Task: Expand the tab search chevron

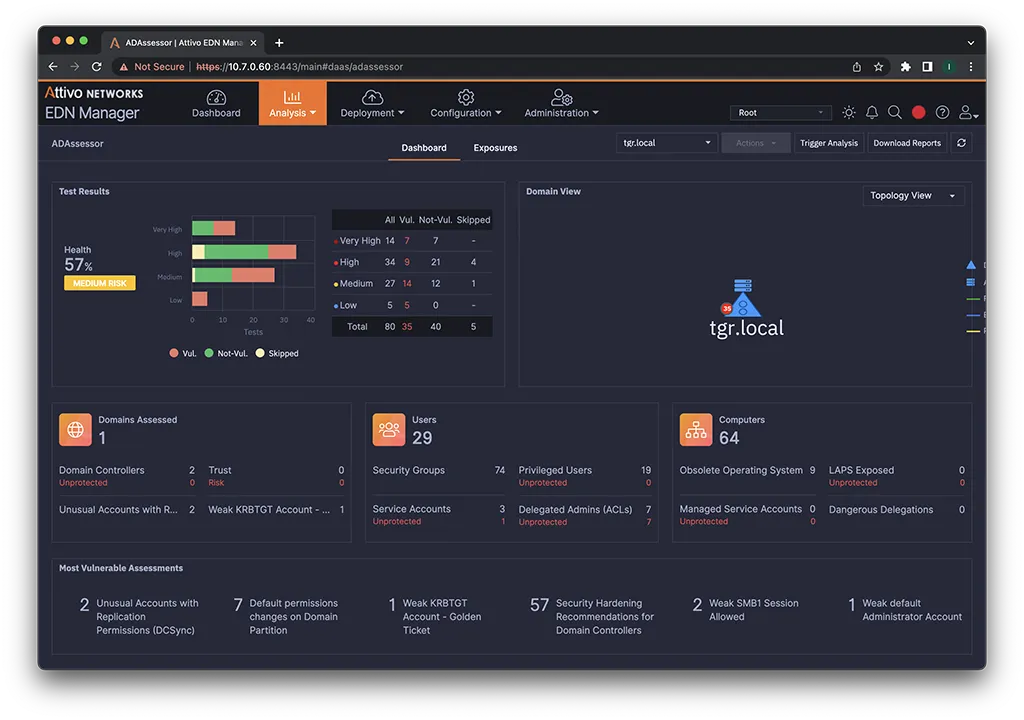Action: coord(970,42)
